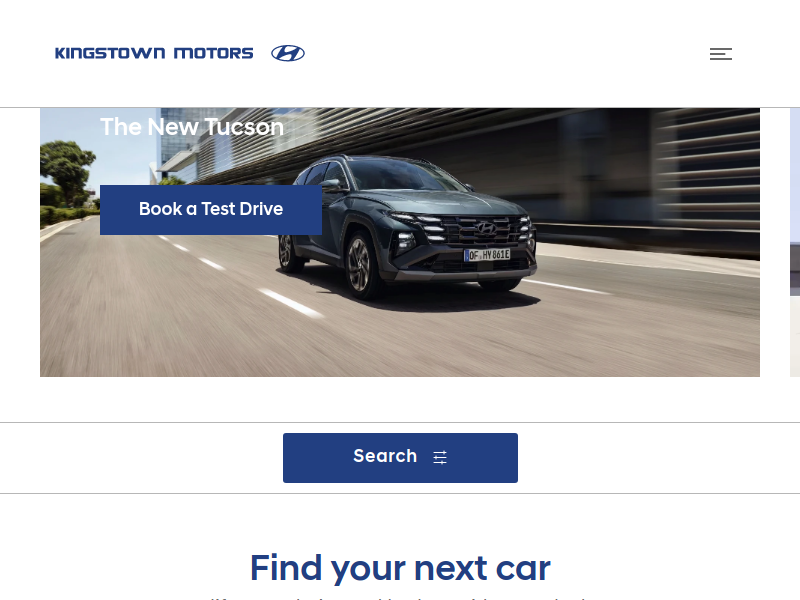800x600 pixels.
Task: Click The New Tucson banner title
Action: [192, 127]
